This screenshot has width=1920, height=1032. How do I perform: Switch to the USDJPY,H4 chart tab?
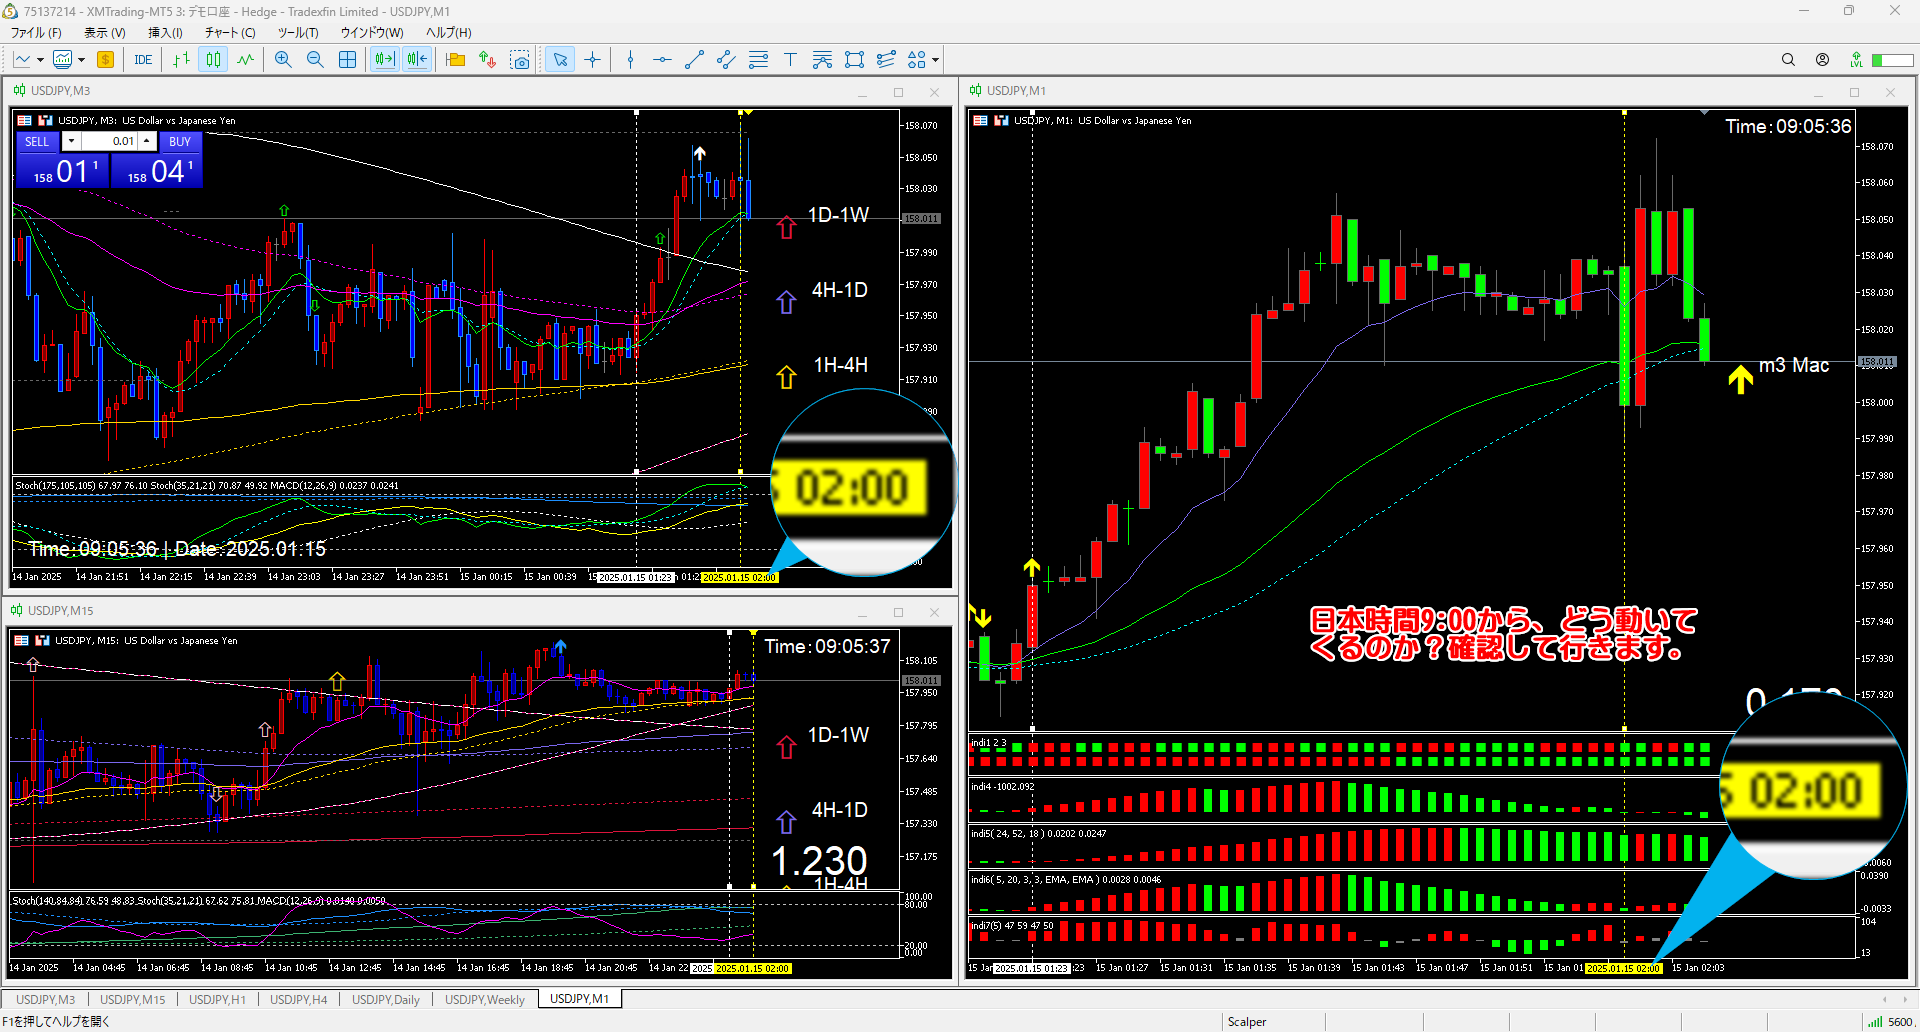coord(298,999)
